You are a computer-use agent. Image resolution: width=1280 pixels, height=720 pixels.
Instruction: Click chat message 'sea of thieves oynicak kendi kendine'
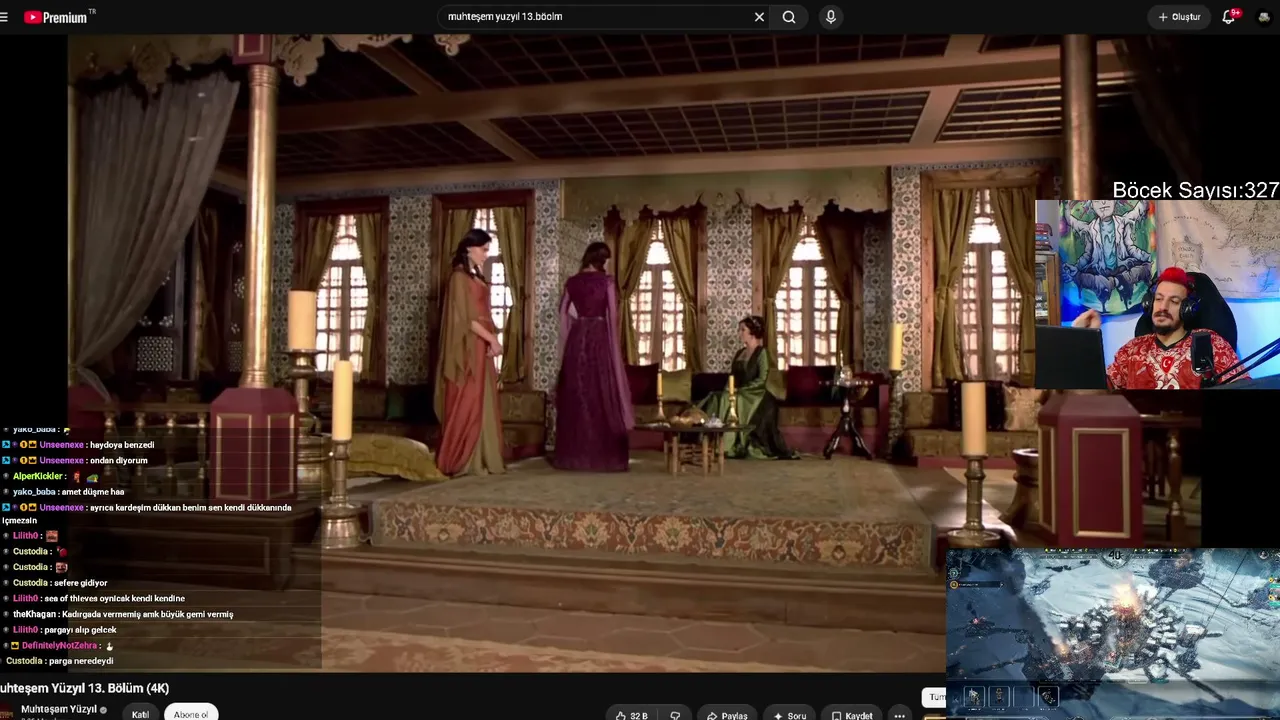click(x=114, y=598)
